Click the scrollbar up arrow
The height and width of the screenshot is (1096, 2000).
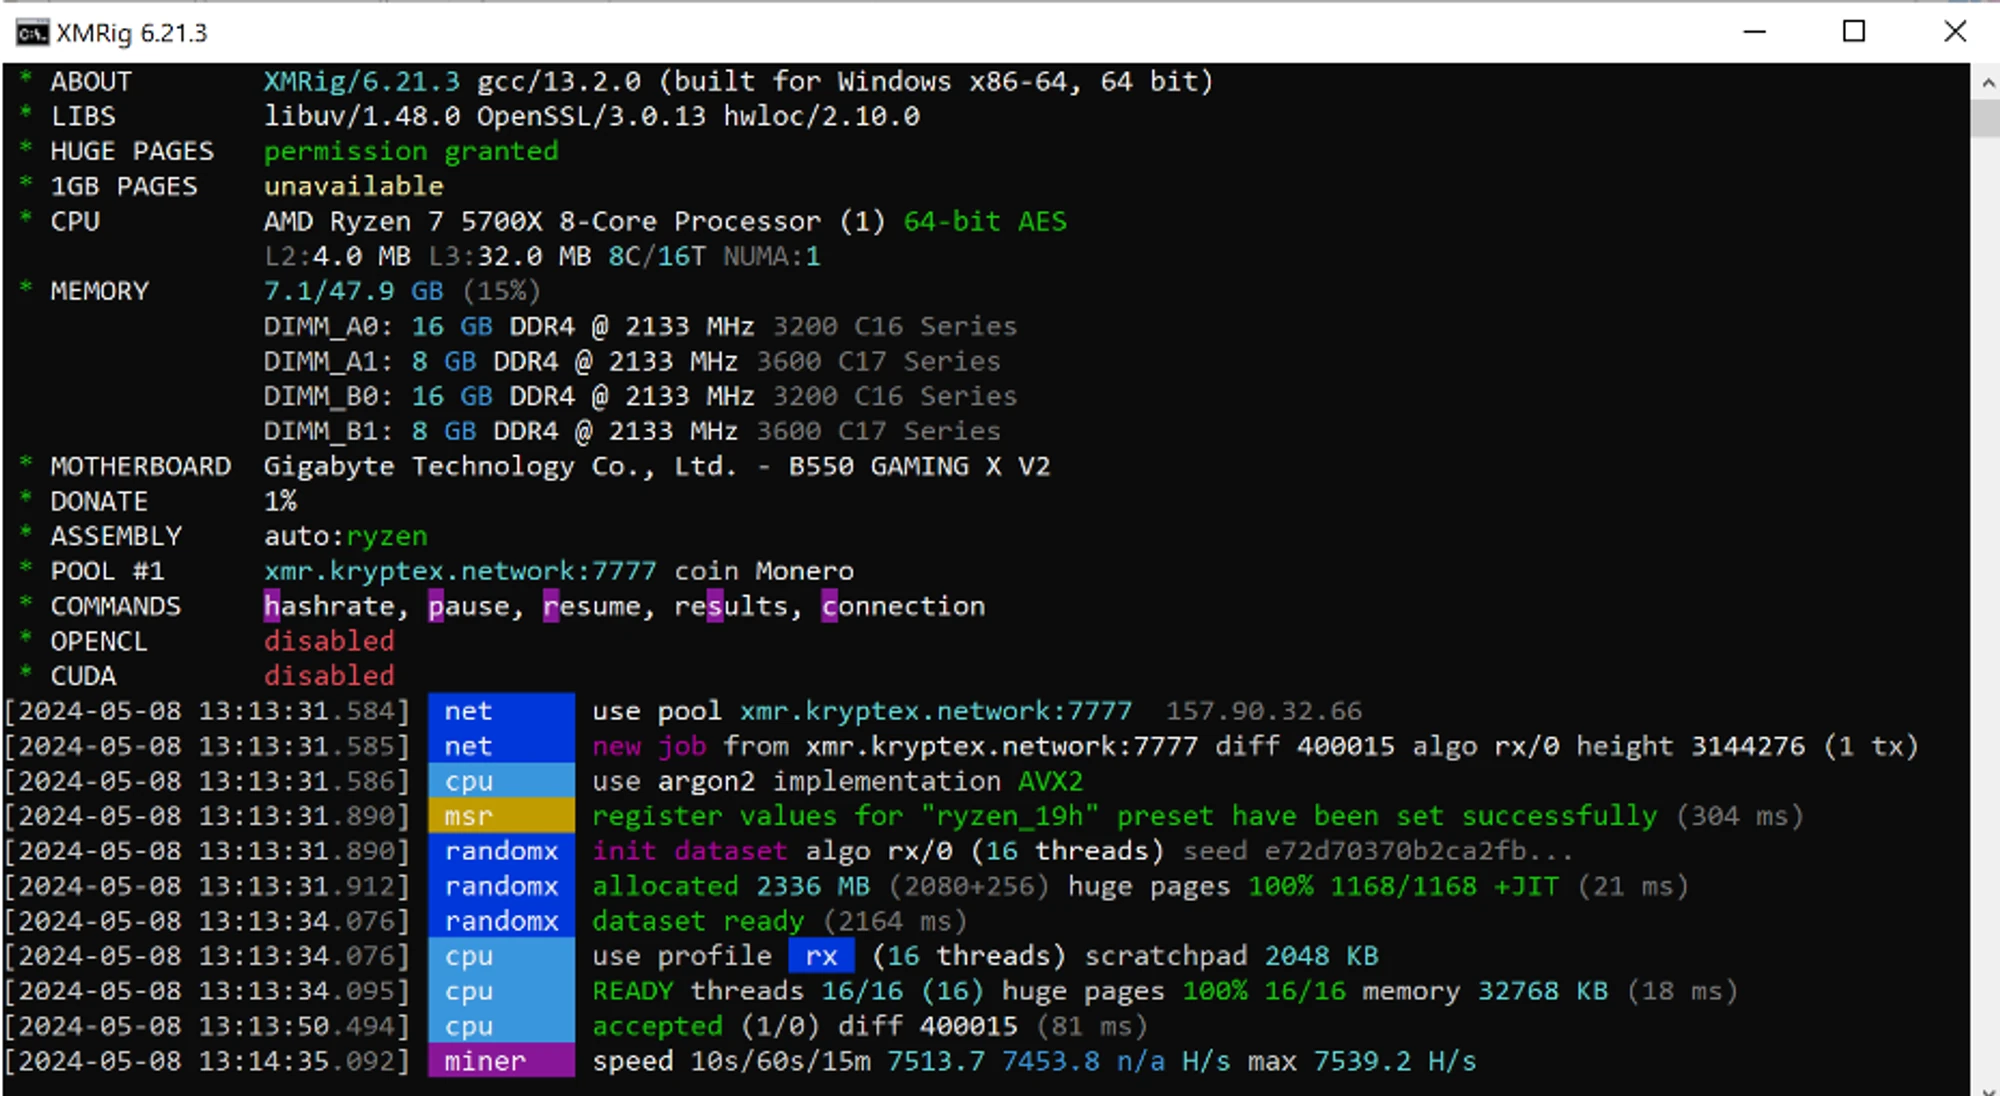(1986, 83)
